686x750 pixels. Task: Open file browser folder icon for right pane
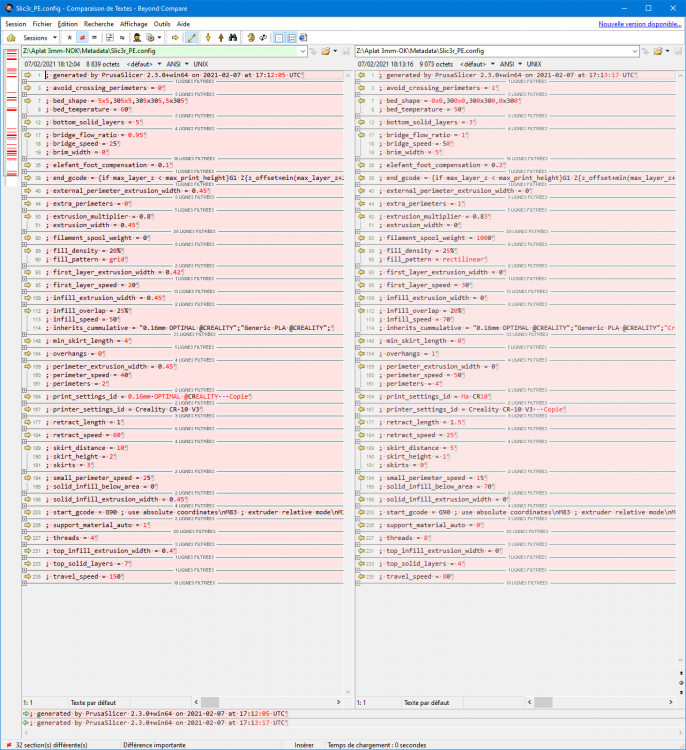tap(658, 51)
